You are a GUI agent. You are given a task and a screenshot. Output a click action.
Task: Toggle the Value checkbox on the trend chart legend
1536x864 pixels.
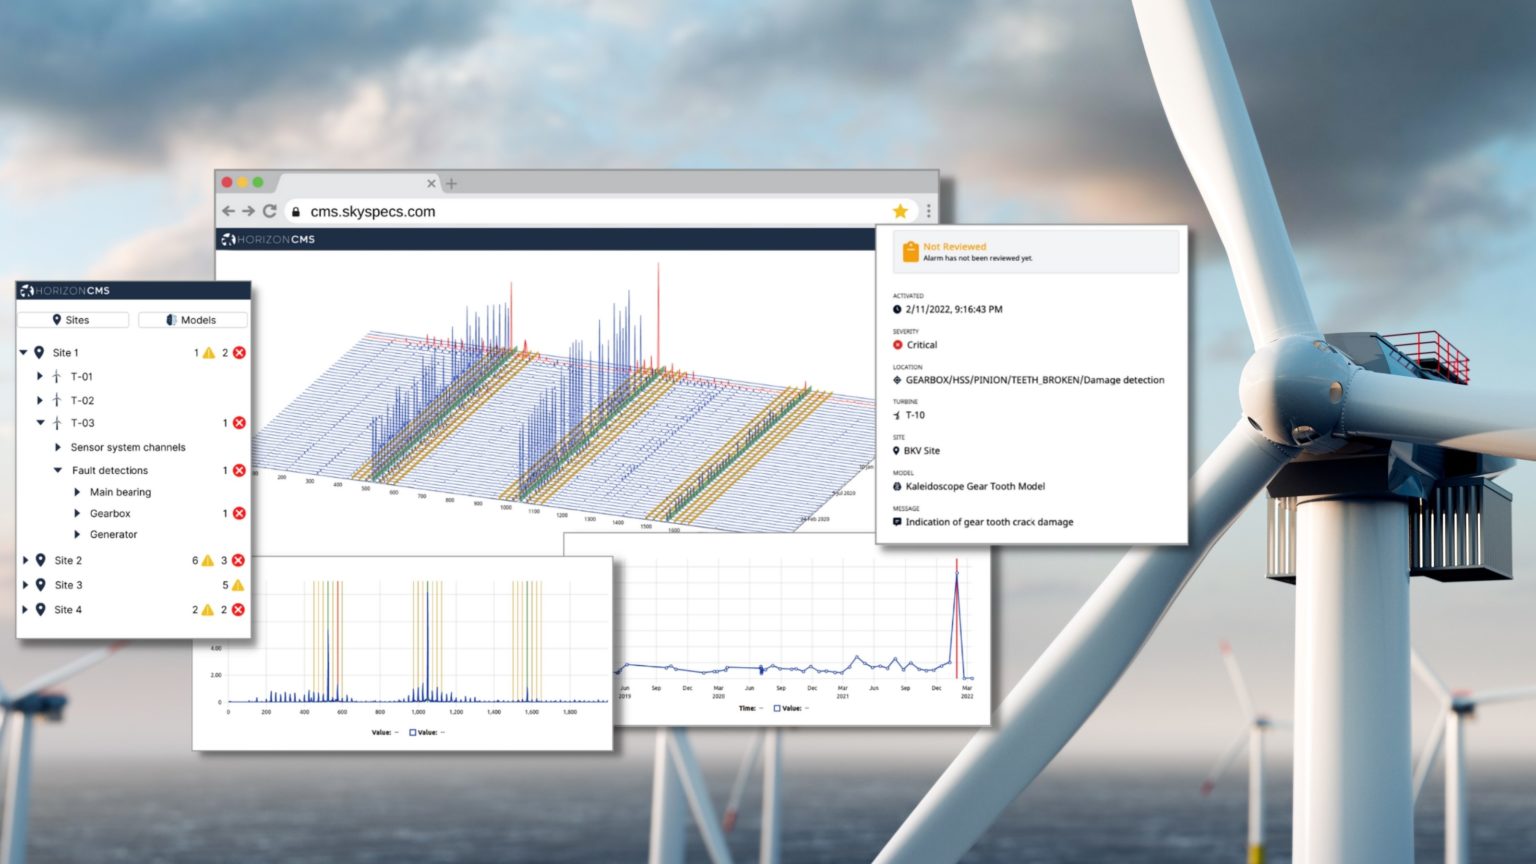pos(776,707)
